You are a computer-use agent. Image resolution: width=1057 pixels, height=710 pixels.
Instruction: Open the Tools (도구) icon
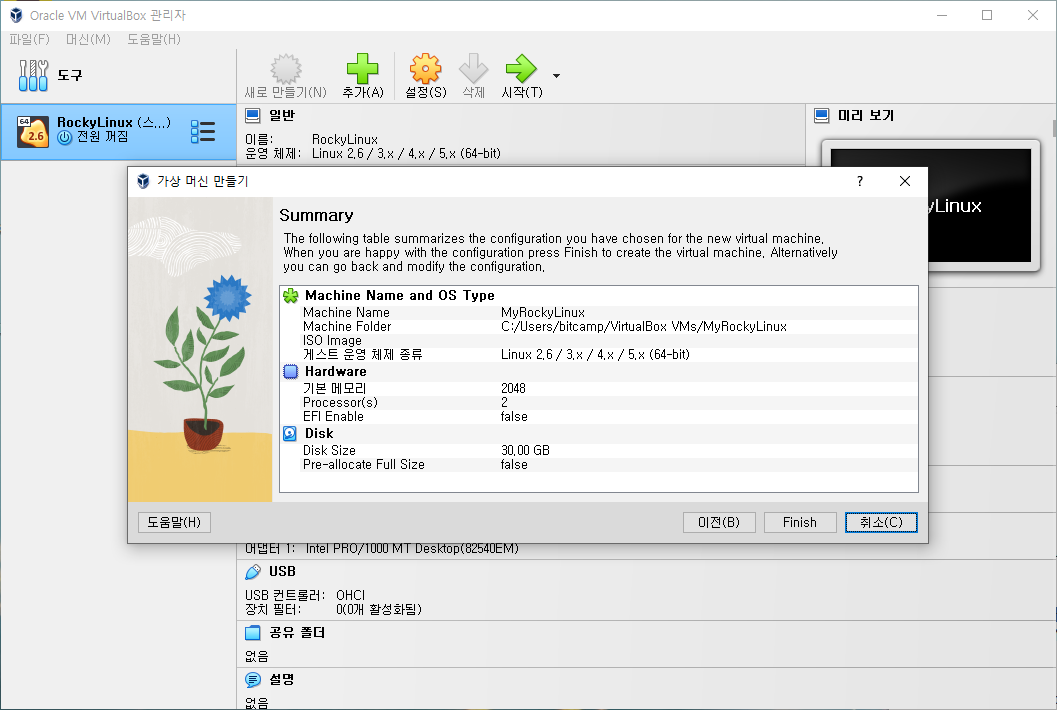[34, 75]
